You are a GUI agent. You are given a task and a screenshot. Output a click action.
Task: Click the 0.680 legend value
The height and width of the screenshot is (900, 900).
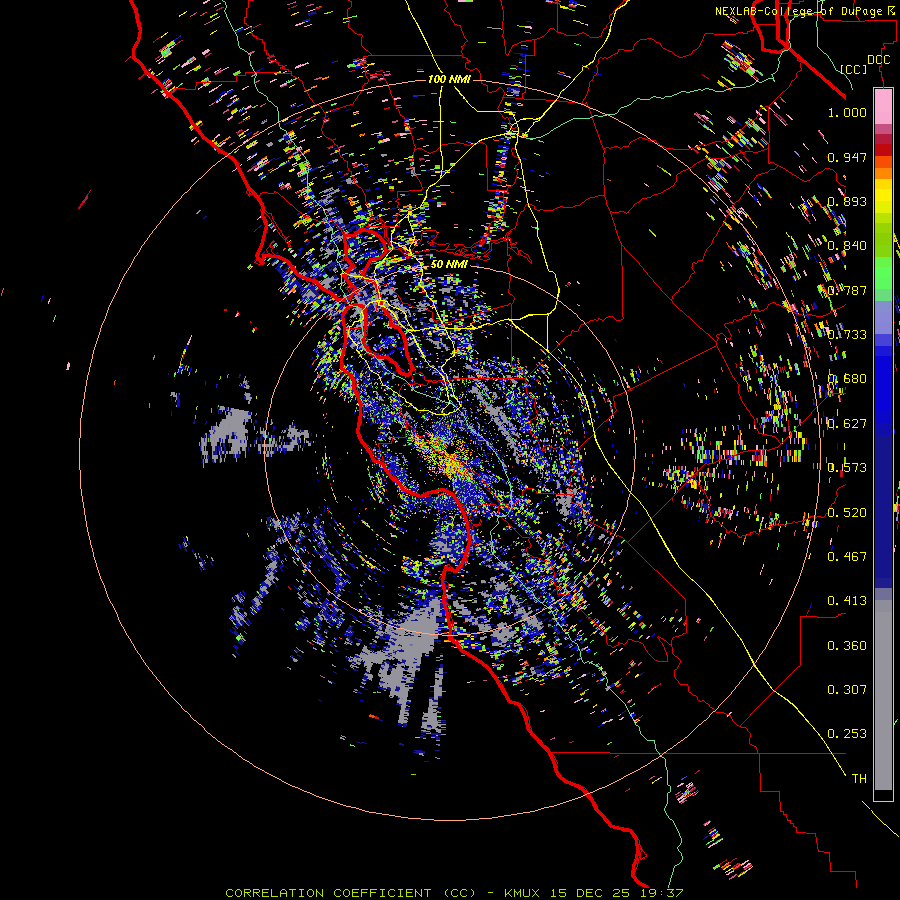pos(847,378)
